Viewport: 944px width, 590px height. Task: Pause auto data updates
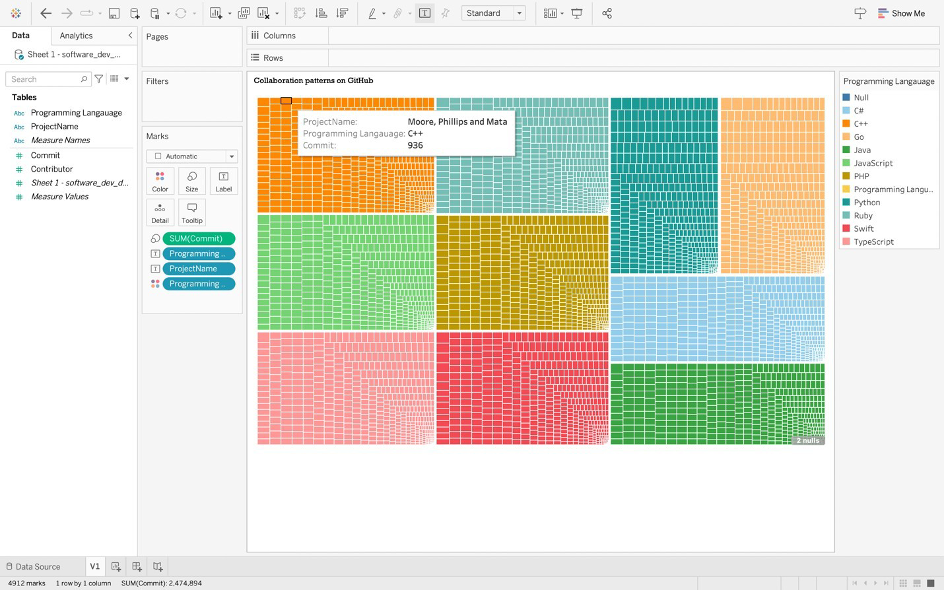[155, 13]
